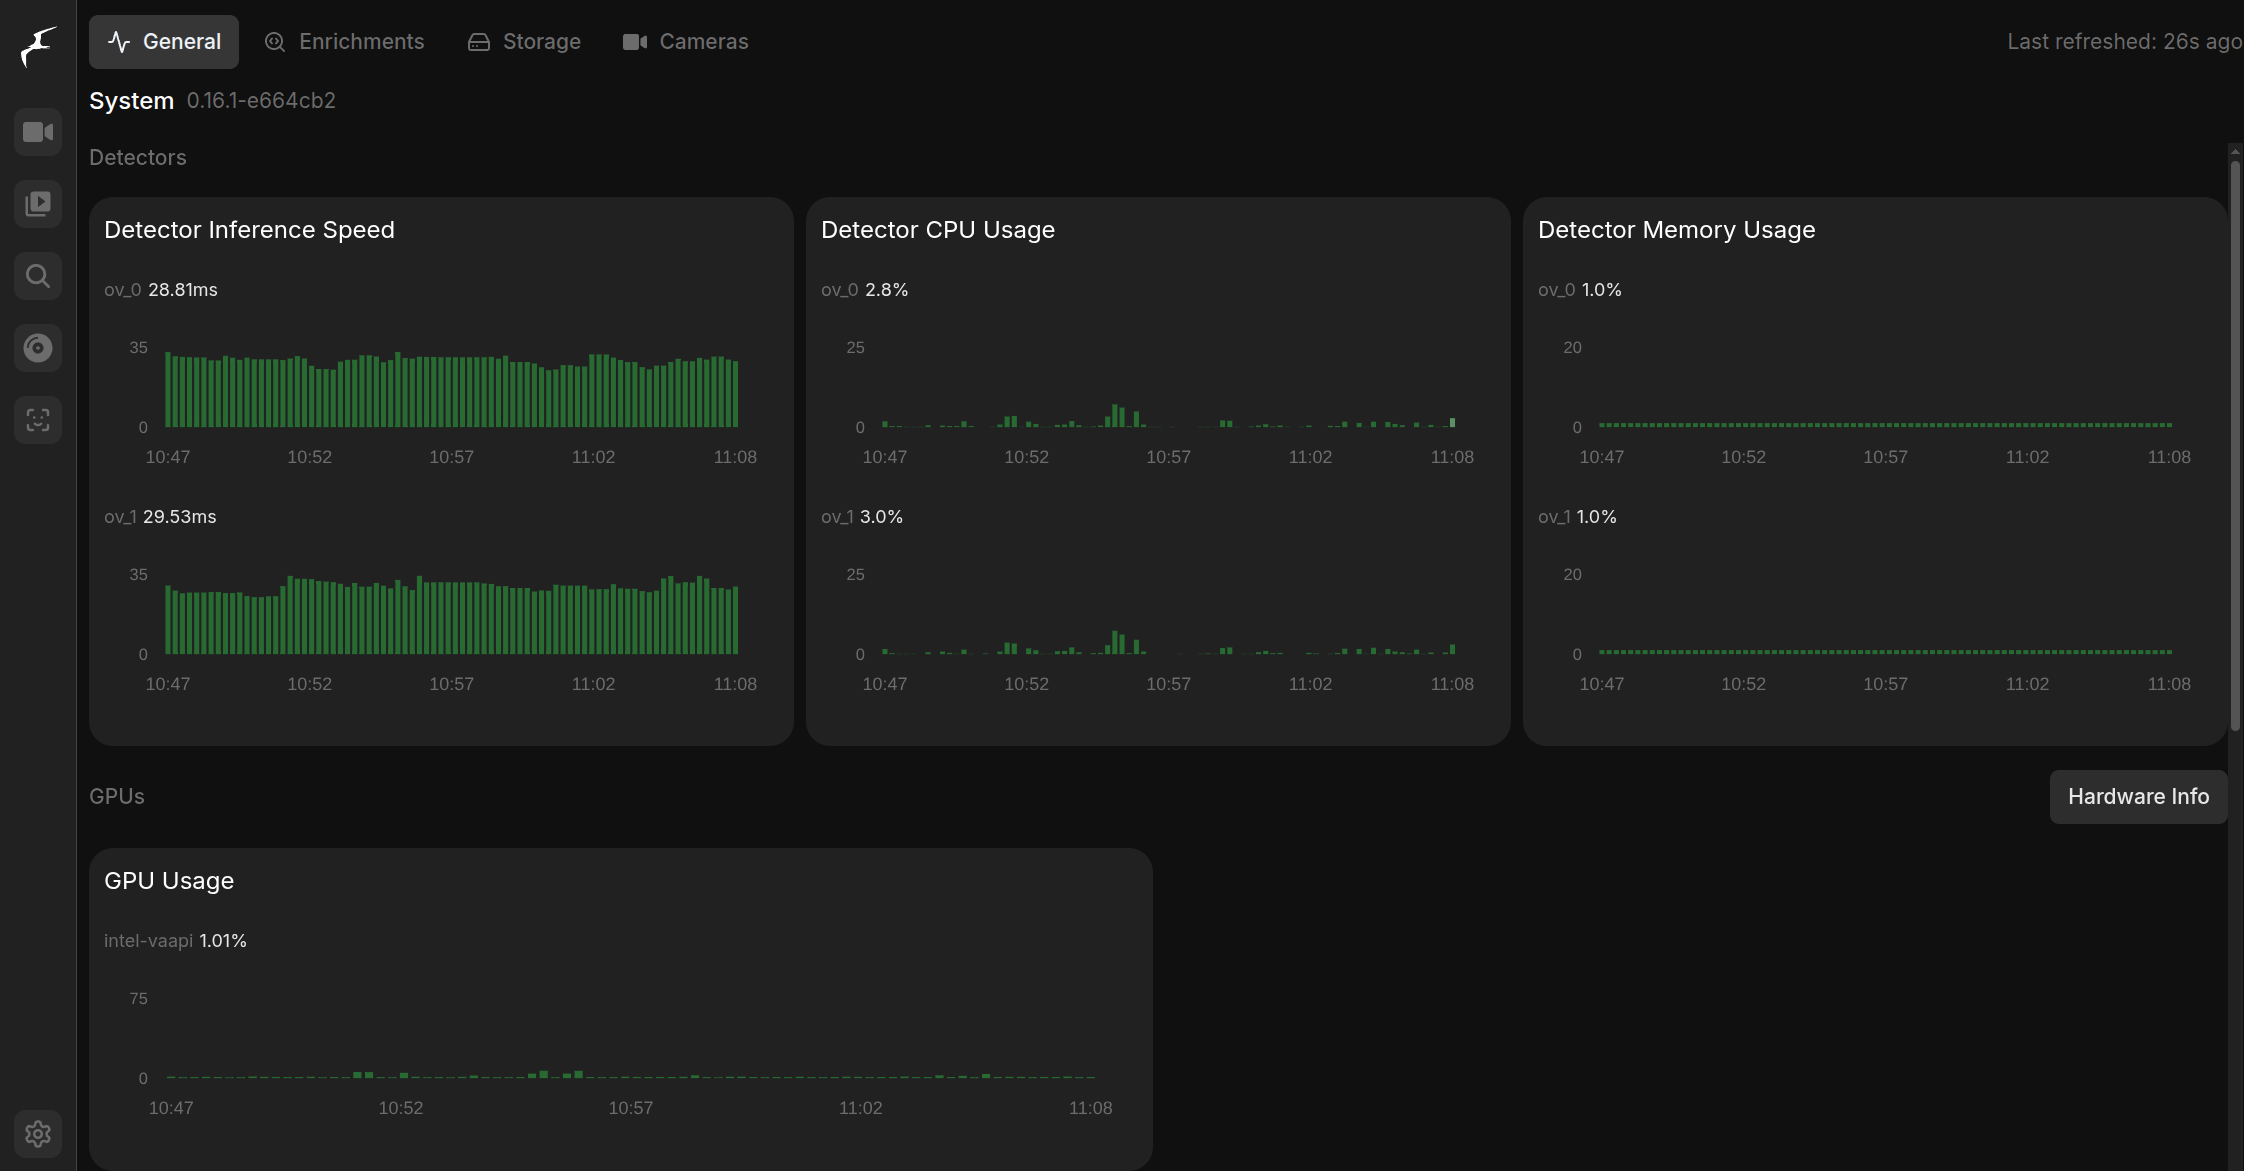Click the Detector CPU Usage title
This screenshot has height=1171, width=2244.
(938, 230)
